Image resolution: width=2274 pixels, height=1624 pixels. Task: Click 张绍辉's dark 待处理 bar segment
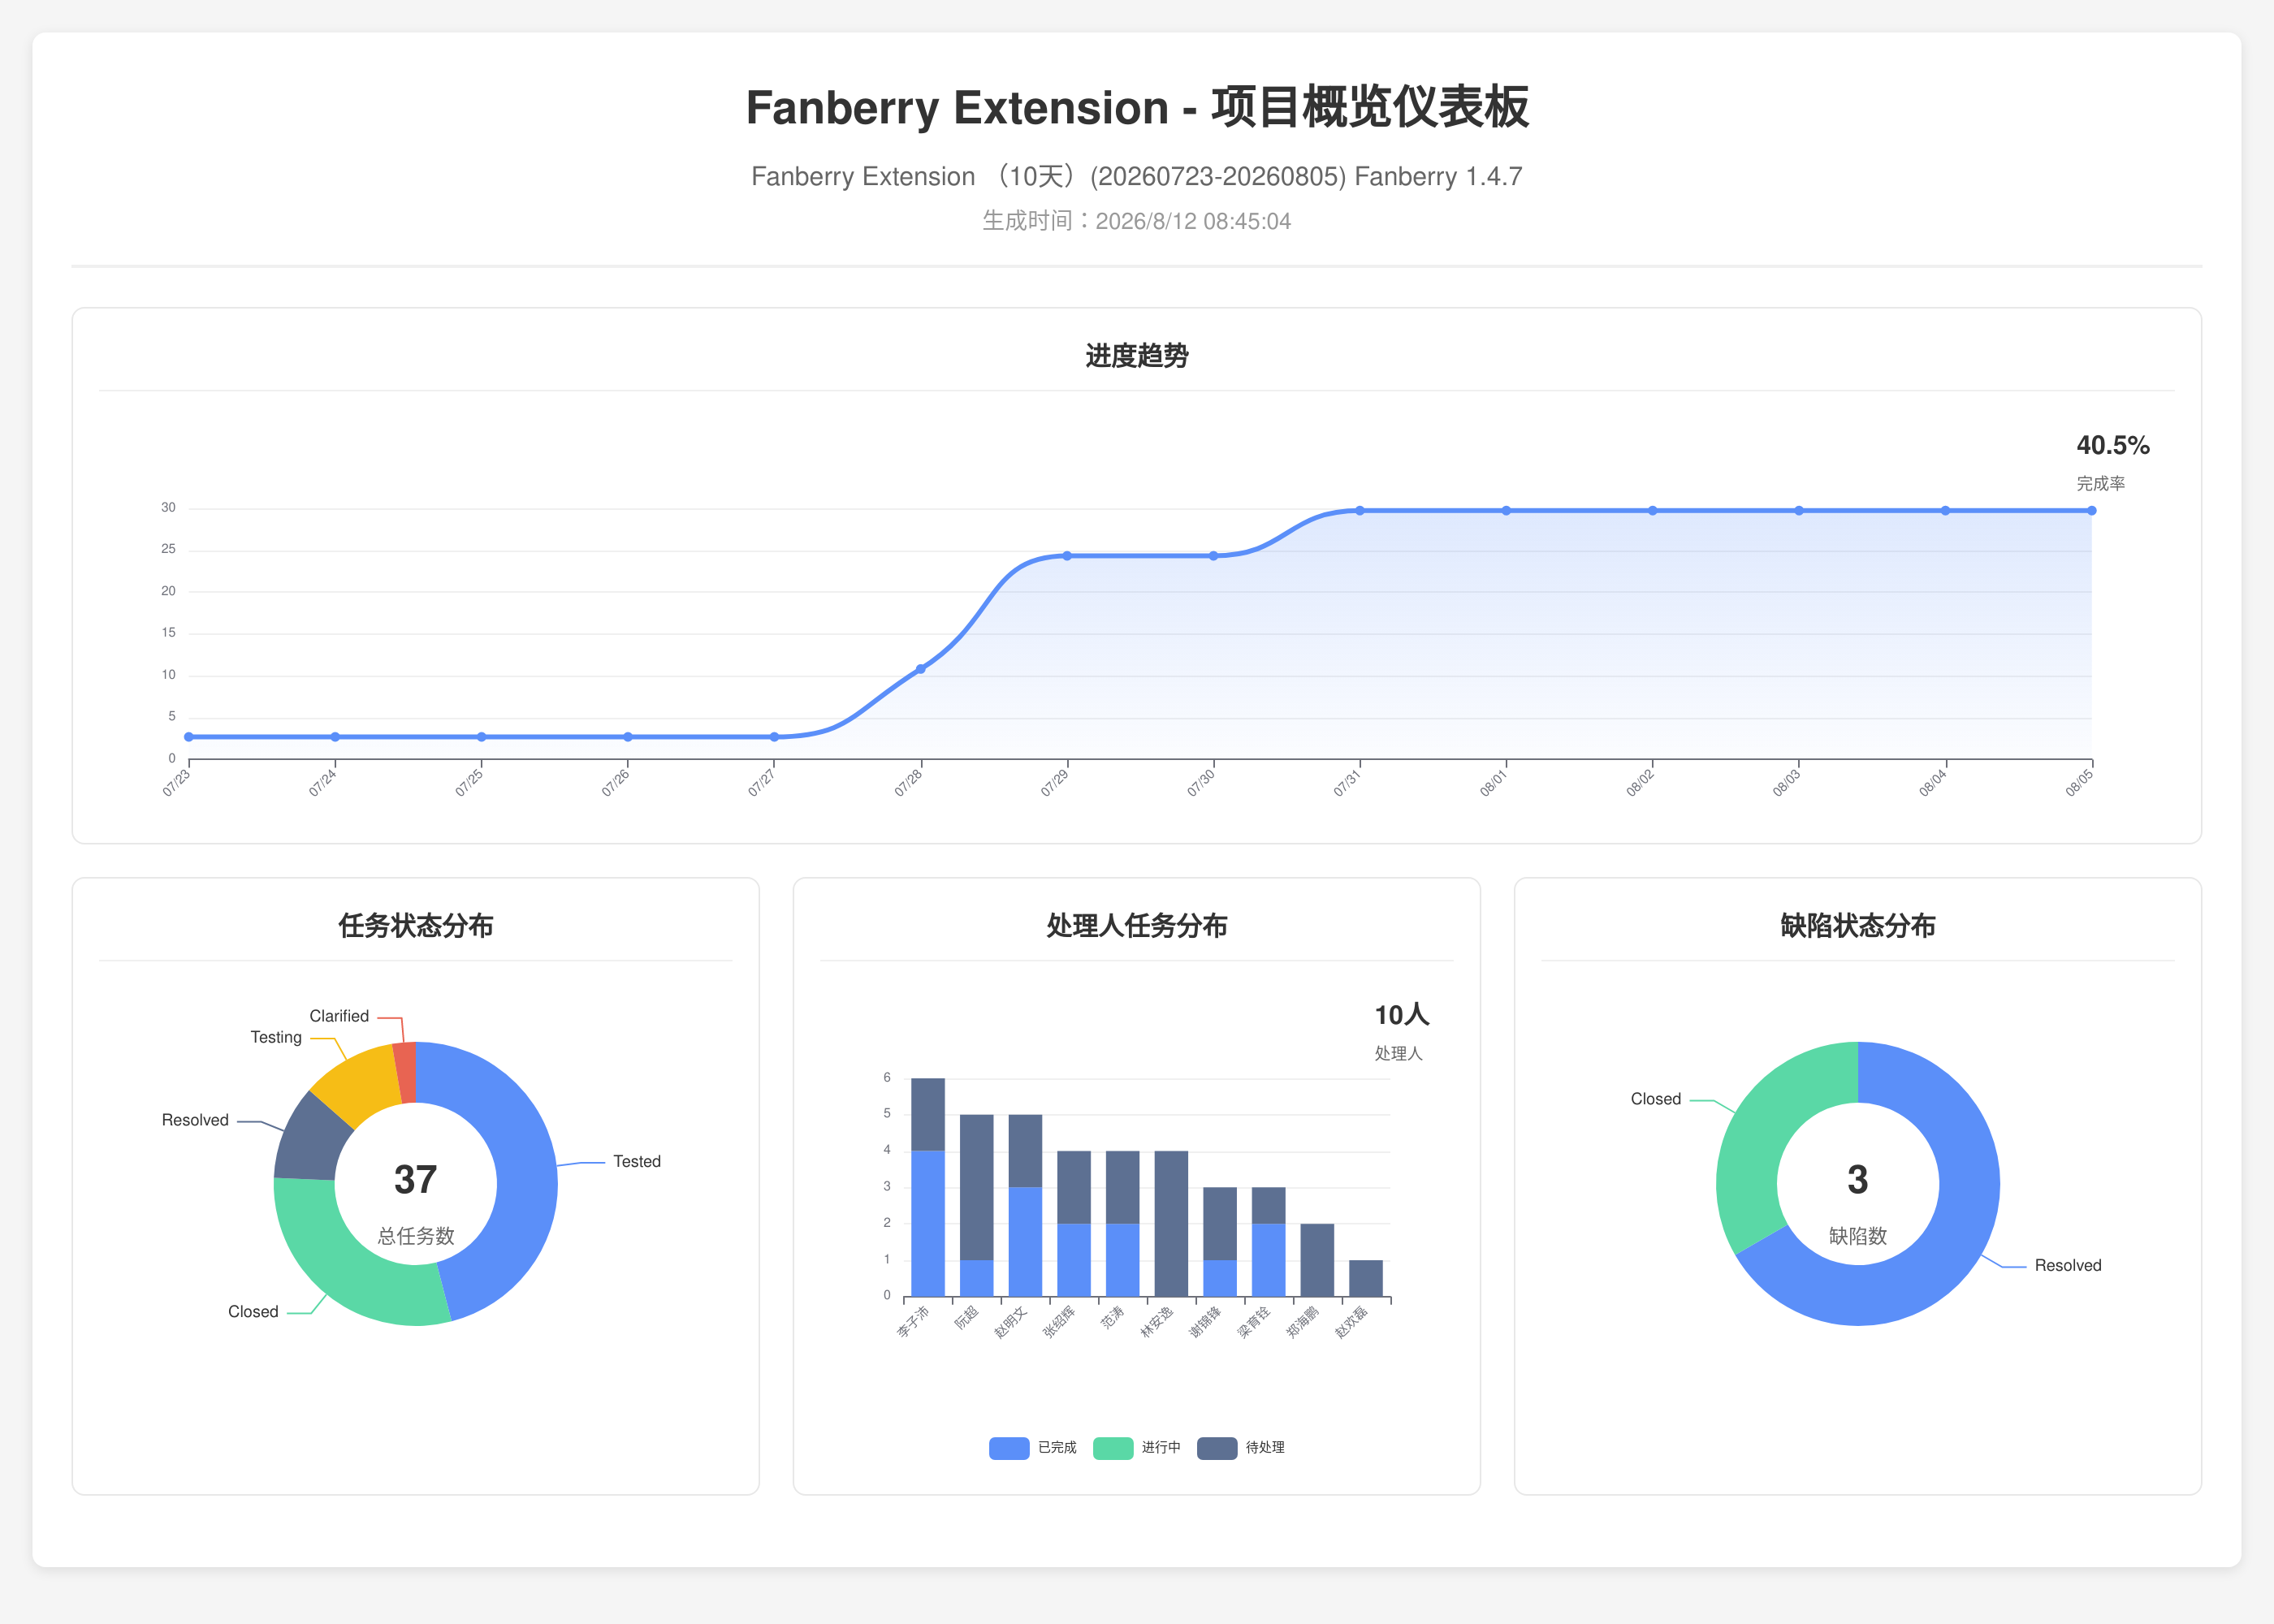click(1074, 1187)
